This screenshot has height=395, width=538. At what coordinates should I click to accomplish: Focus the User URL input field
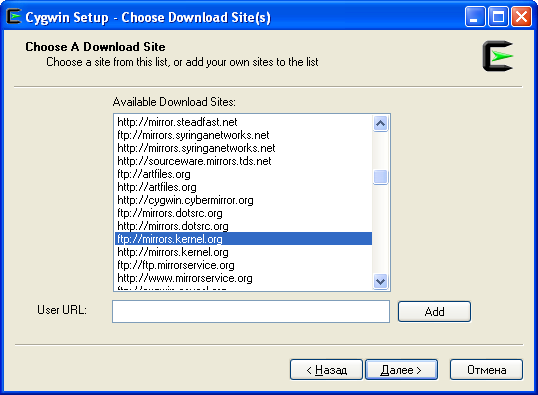tap(251, 312)
